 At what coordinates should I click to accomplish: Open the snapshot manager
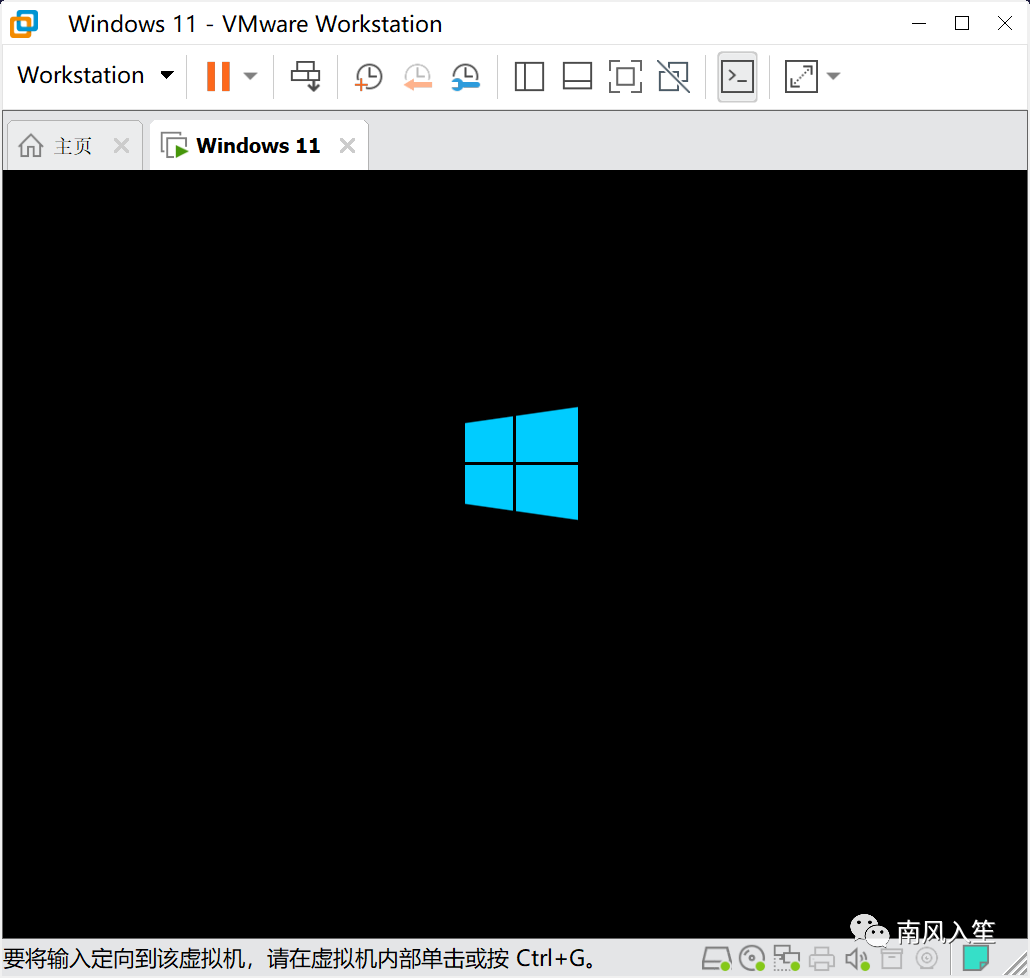point(466,76)
